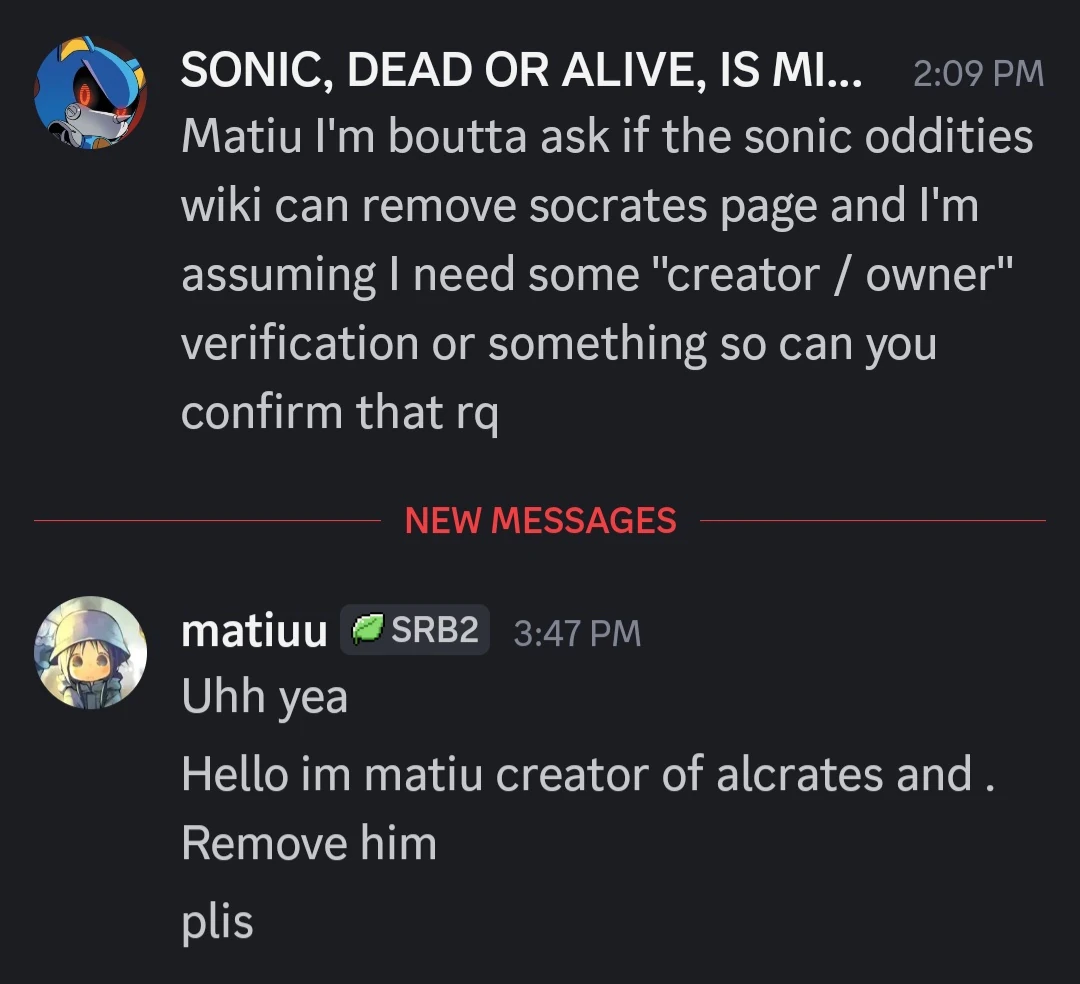Tap the "Uhh yea" message
The image size is (1080, 984).
[x=265, y=696]
